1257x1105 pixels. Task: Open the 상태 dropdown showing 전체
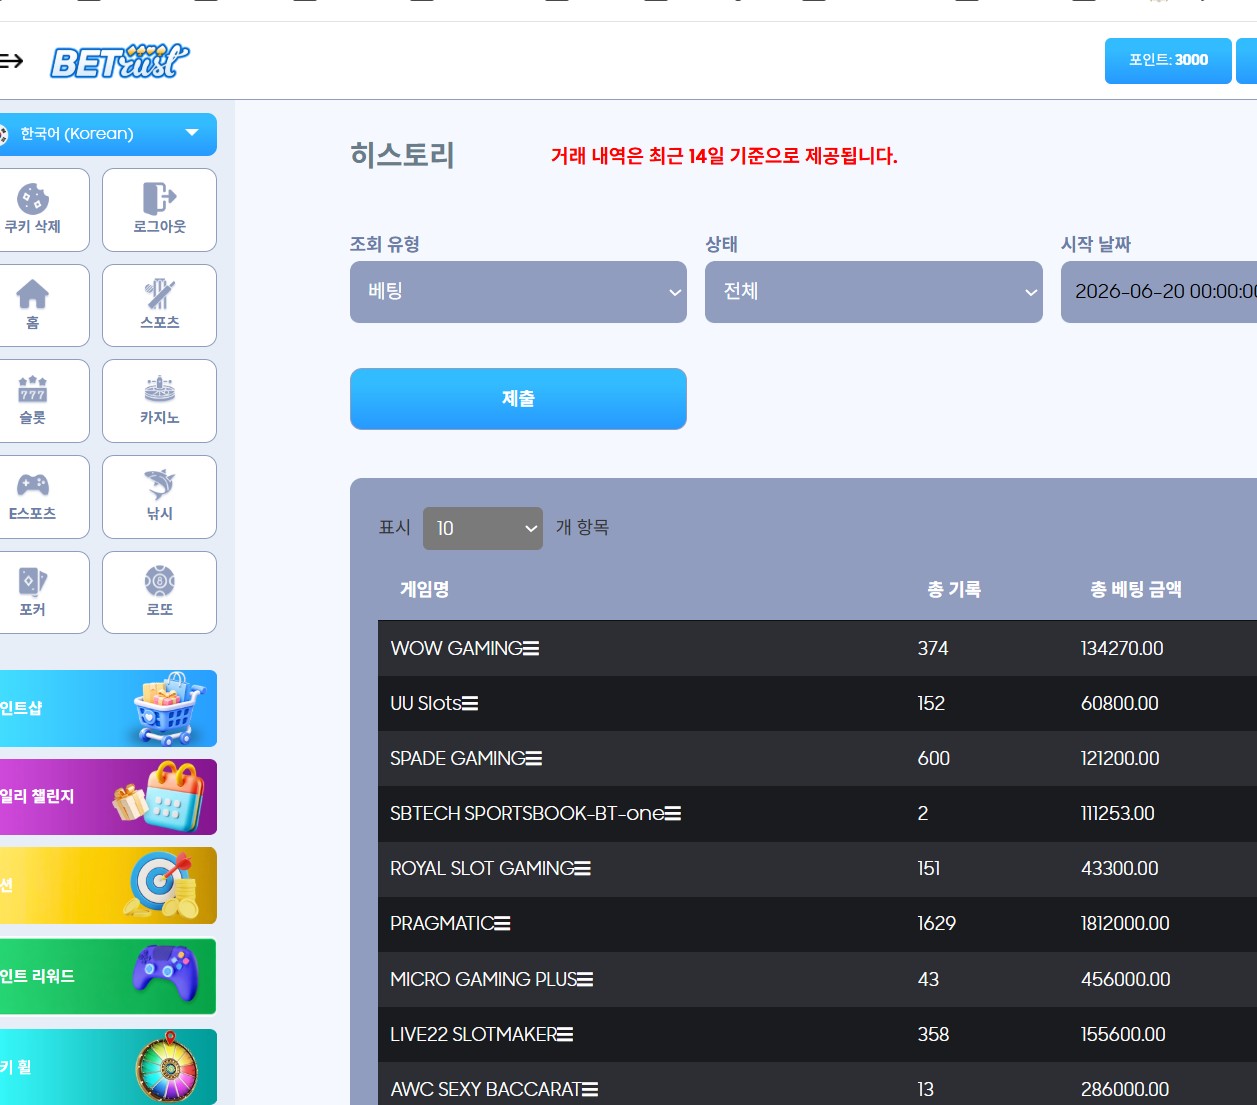tap(874, 292)
